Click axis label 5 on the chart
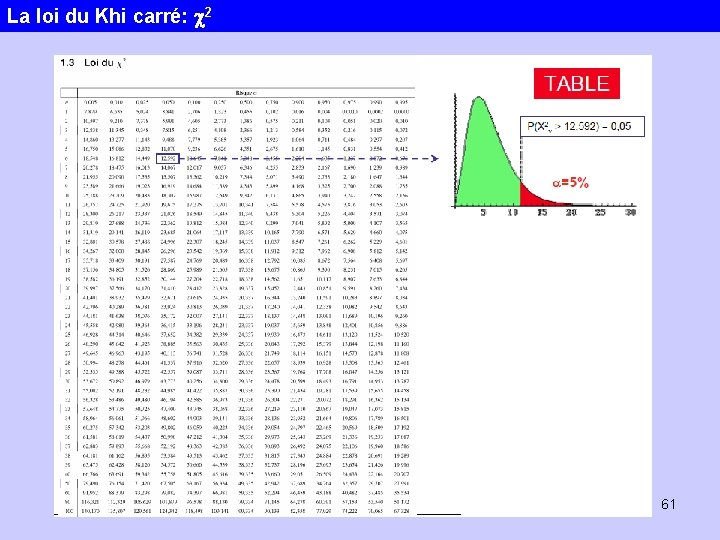The width and height of the screenshot is (720, 540). [x=483, y=213]
